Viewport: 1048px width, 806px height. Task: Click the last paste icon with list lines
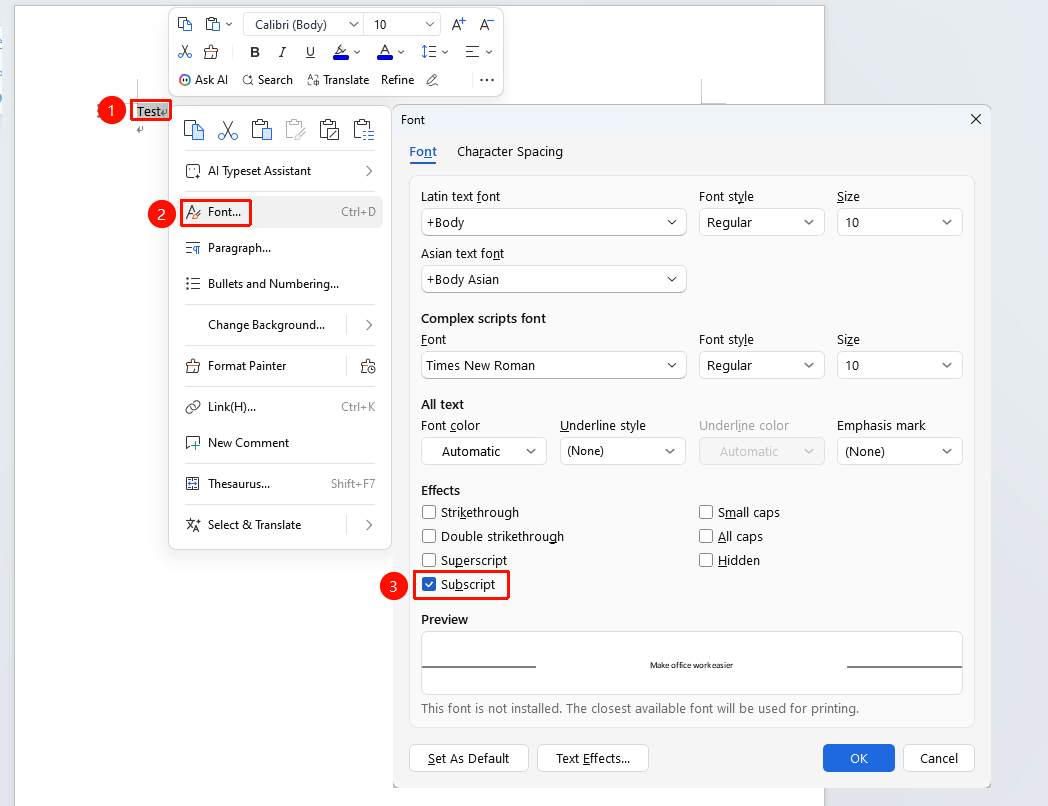pos(364,130)
